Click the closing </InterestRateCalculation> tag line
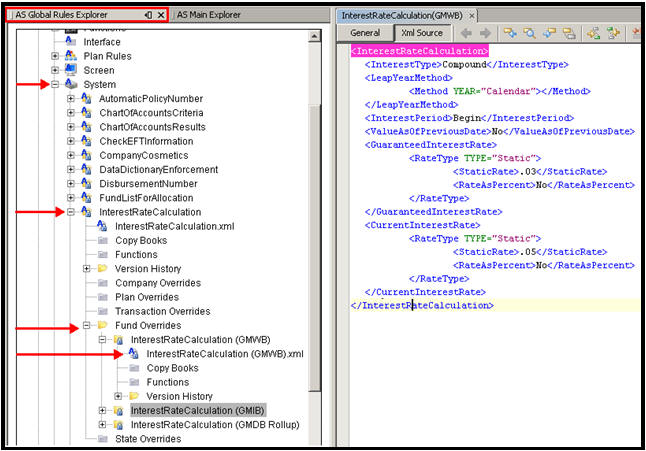This screenshot has height=451, width=646. (422, 305)
